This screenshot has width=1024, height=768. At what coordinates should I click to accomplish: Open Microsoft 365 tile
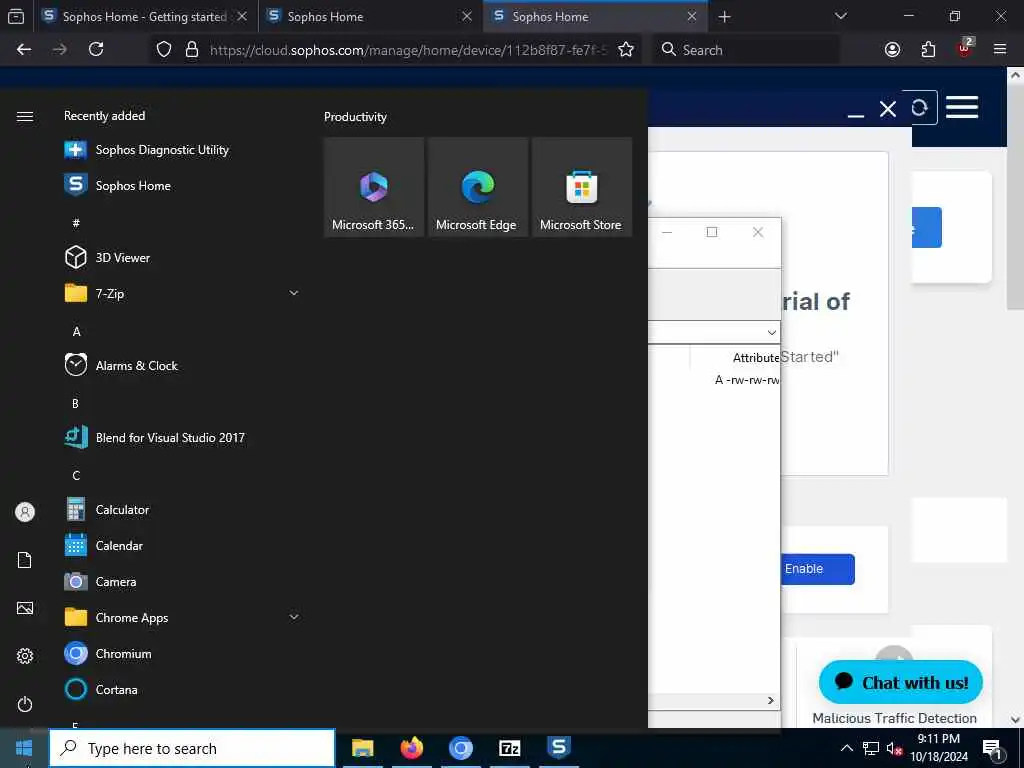[x=374, y=187]
